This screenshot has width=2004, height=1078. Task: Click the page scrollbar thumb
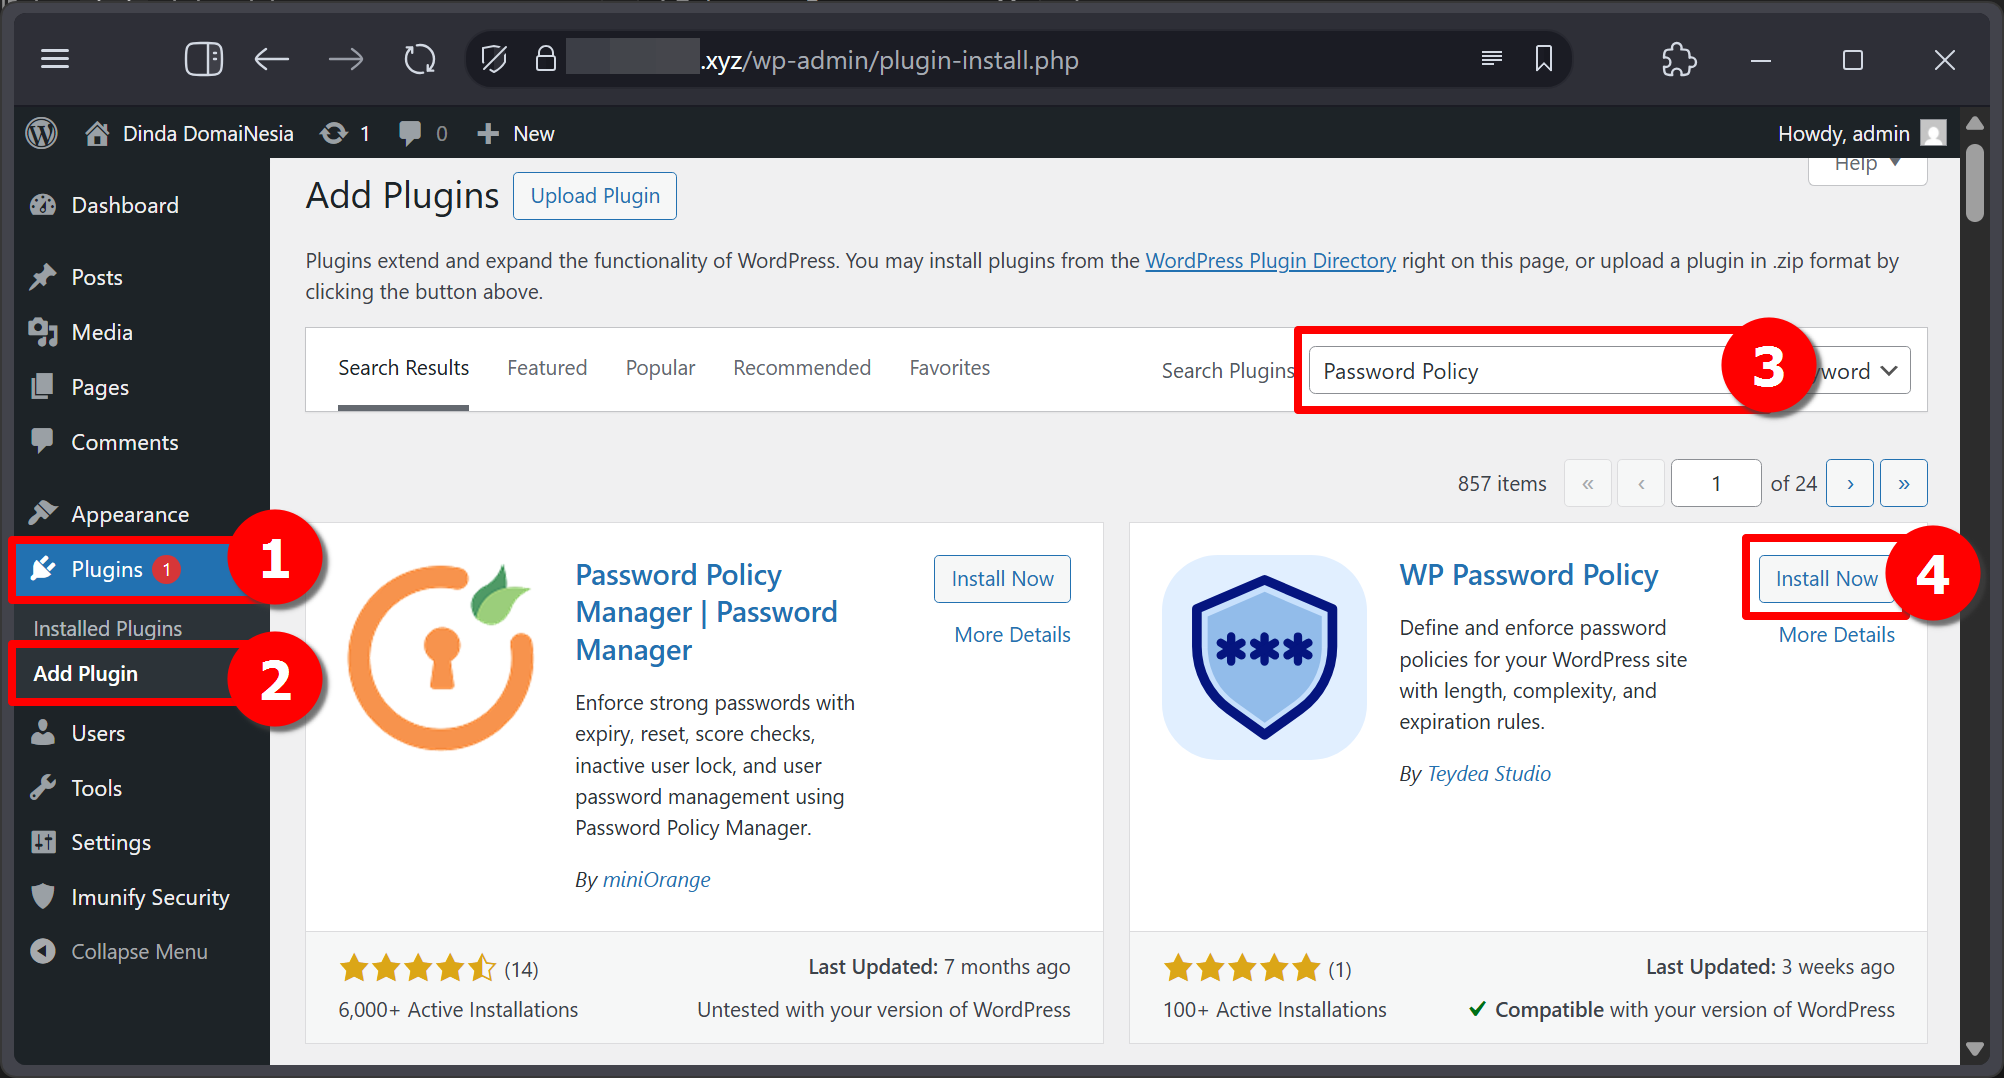[x=1974, y=183]
